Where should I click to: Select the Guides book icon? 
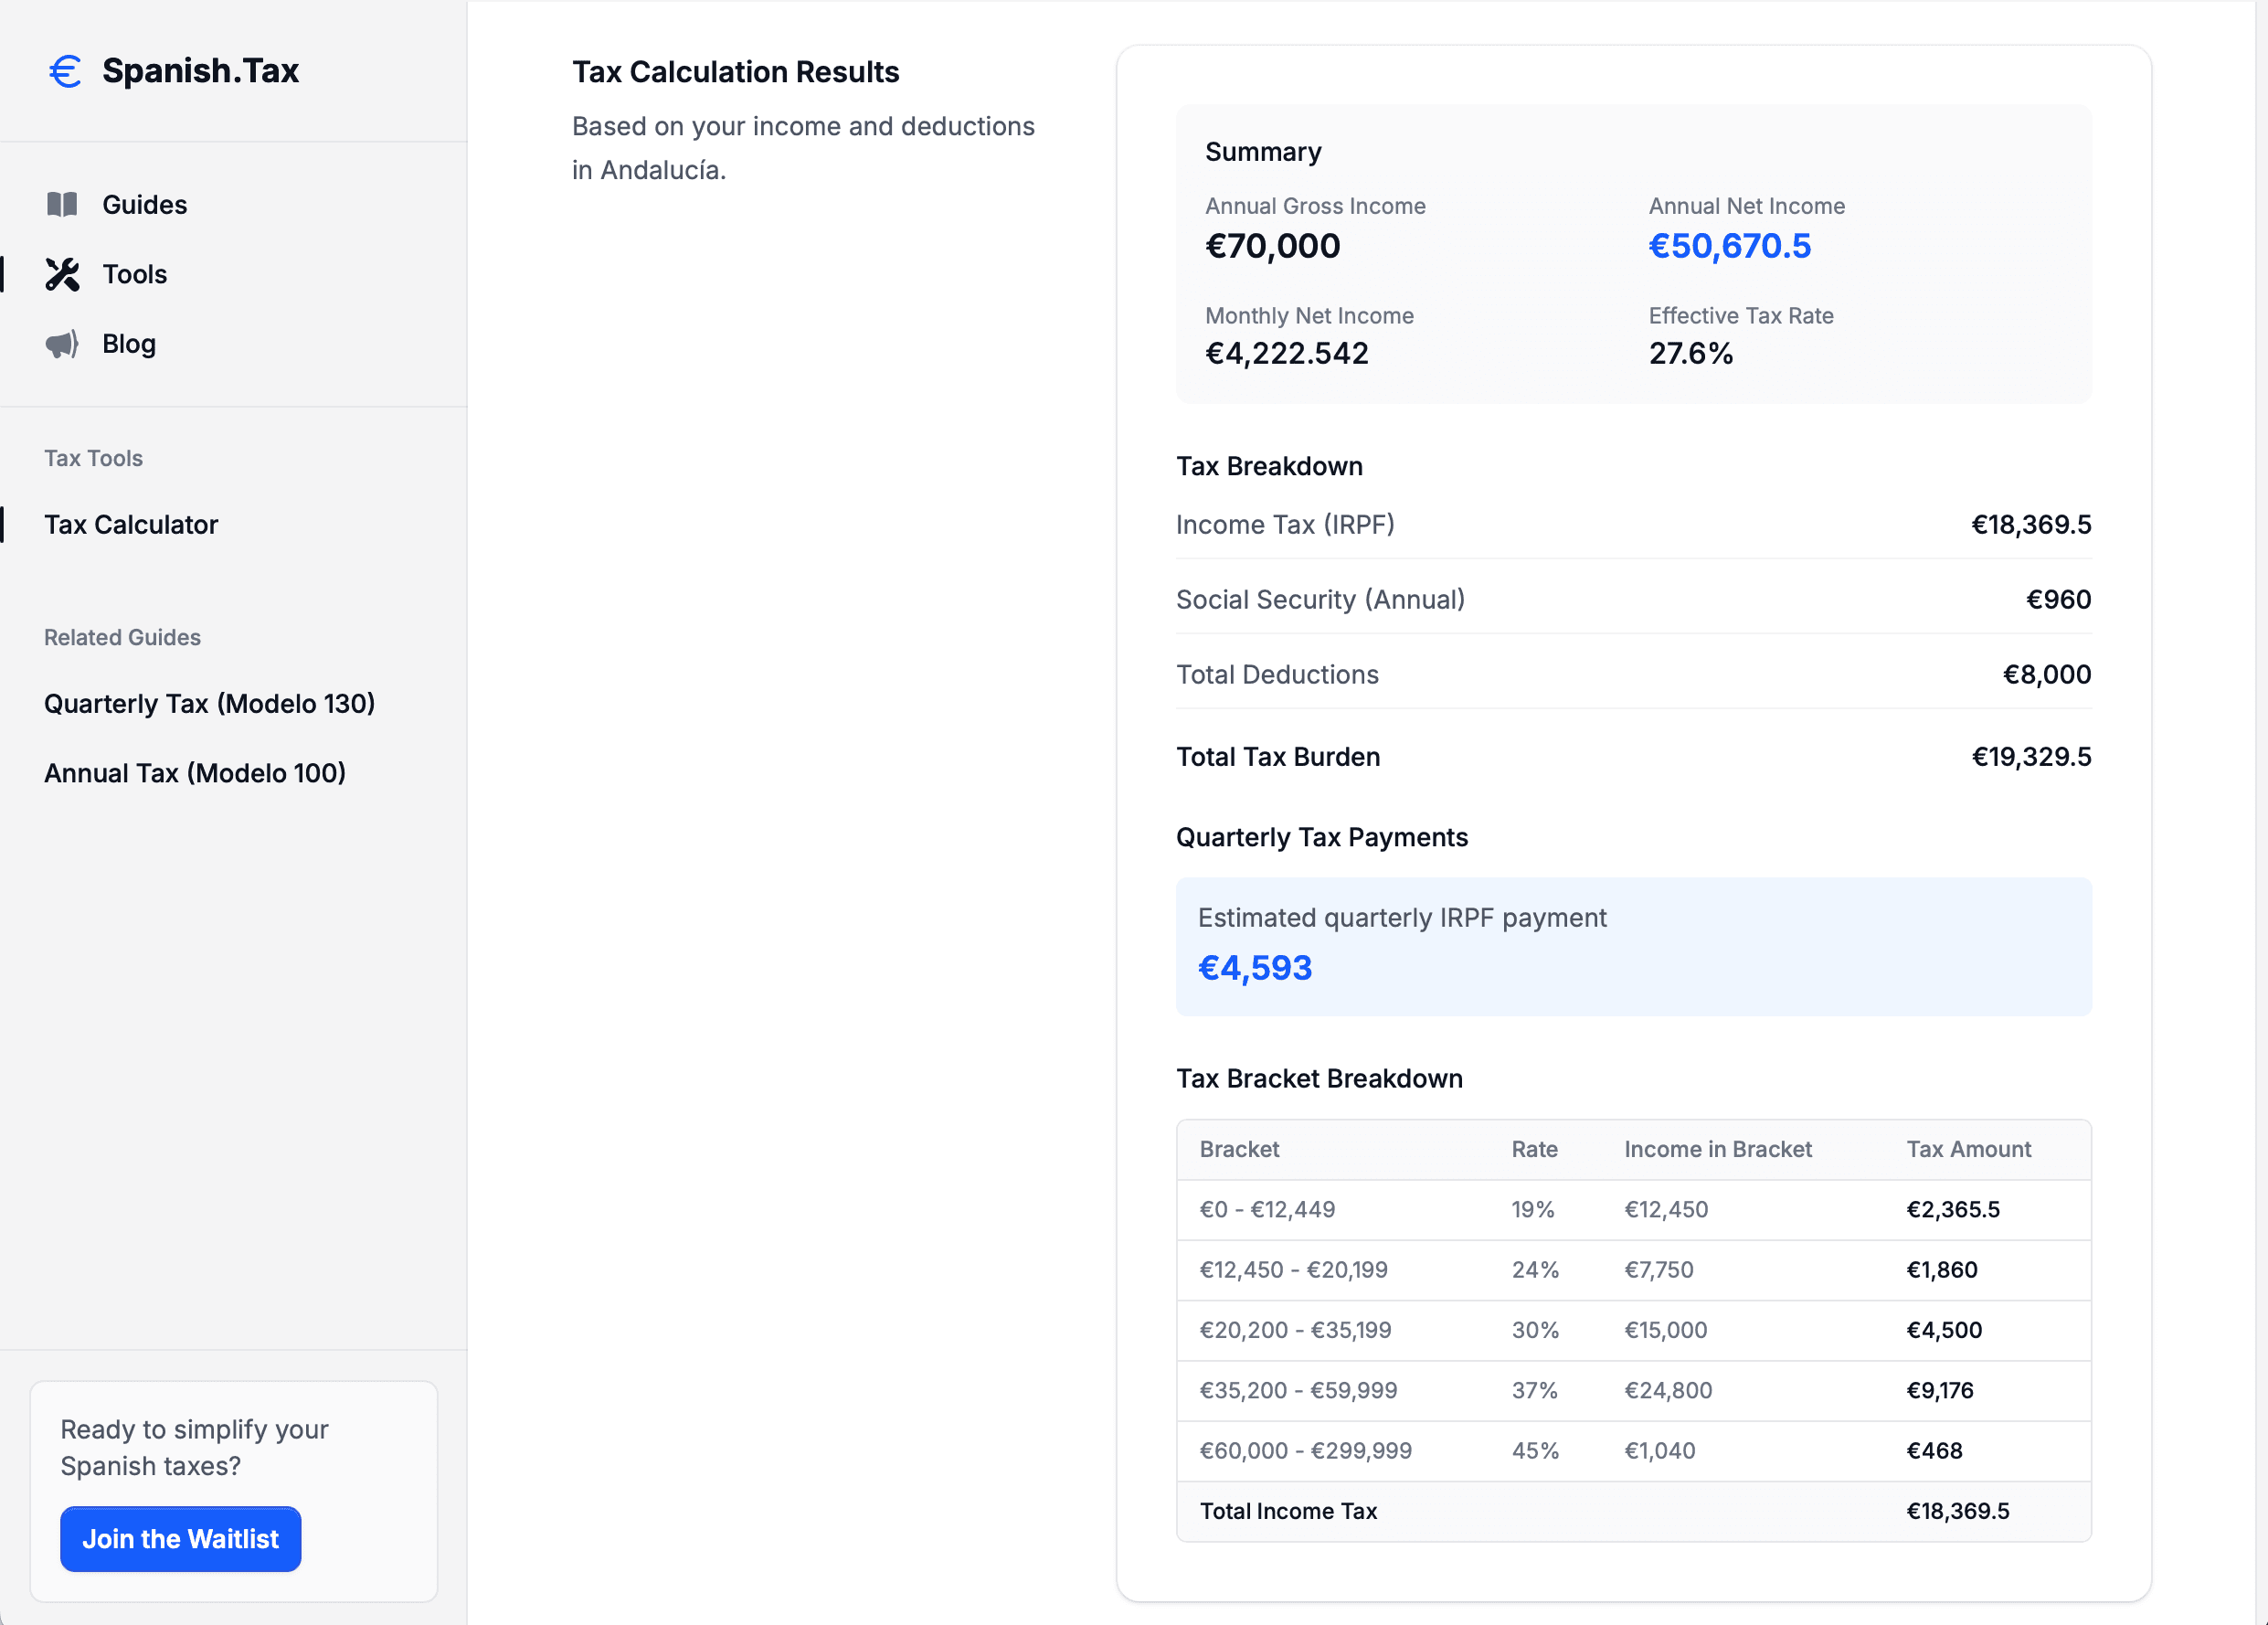[61, 204]
